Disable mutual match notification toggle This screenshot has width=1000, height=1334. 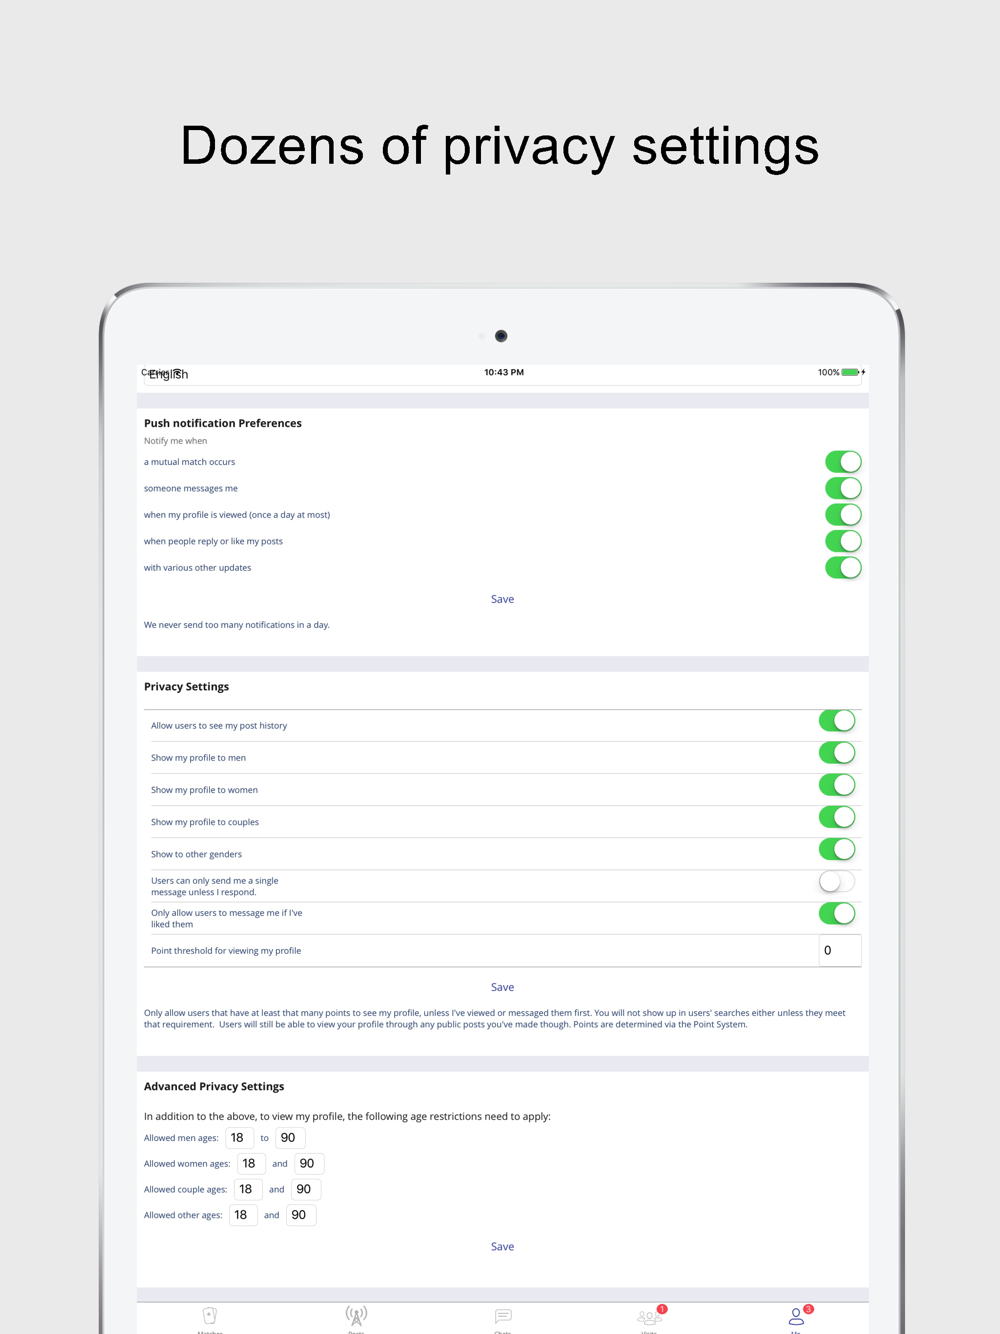(843, 462)
